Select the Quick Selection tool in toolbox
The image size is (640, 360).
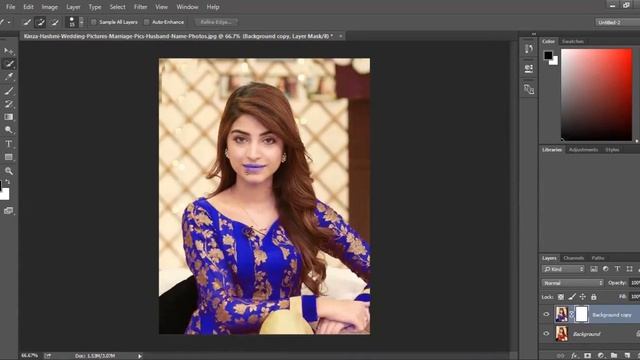8,64
